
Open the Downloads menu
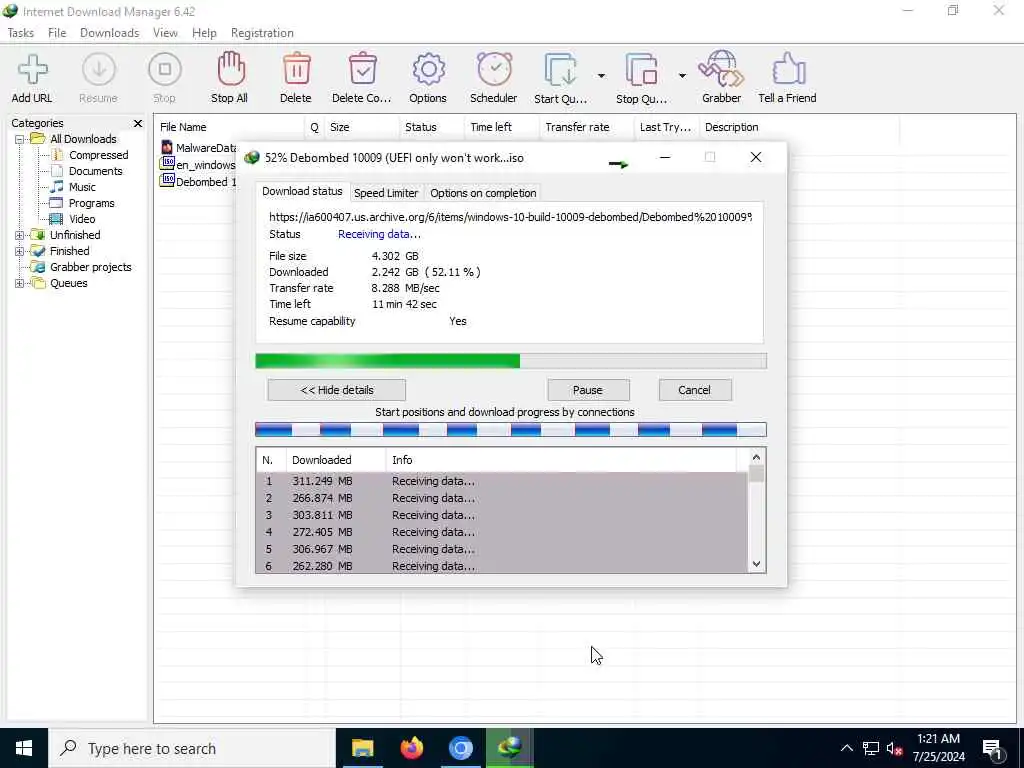(110, 33)
